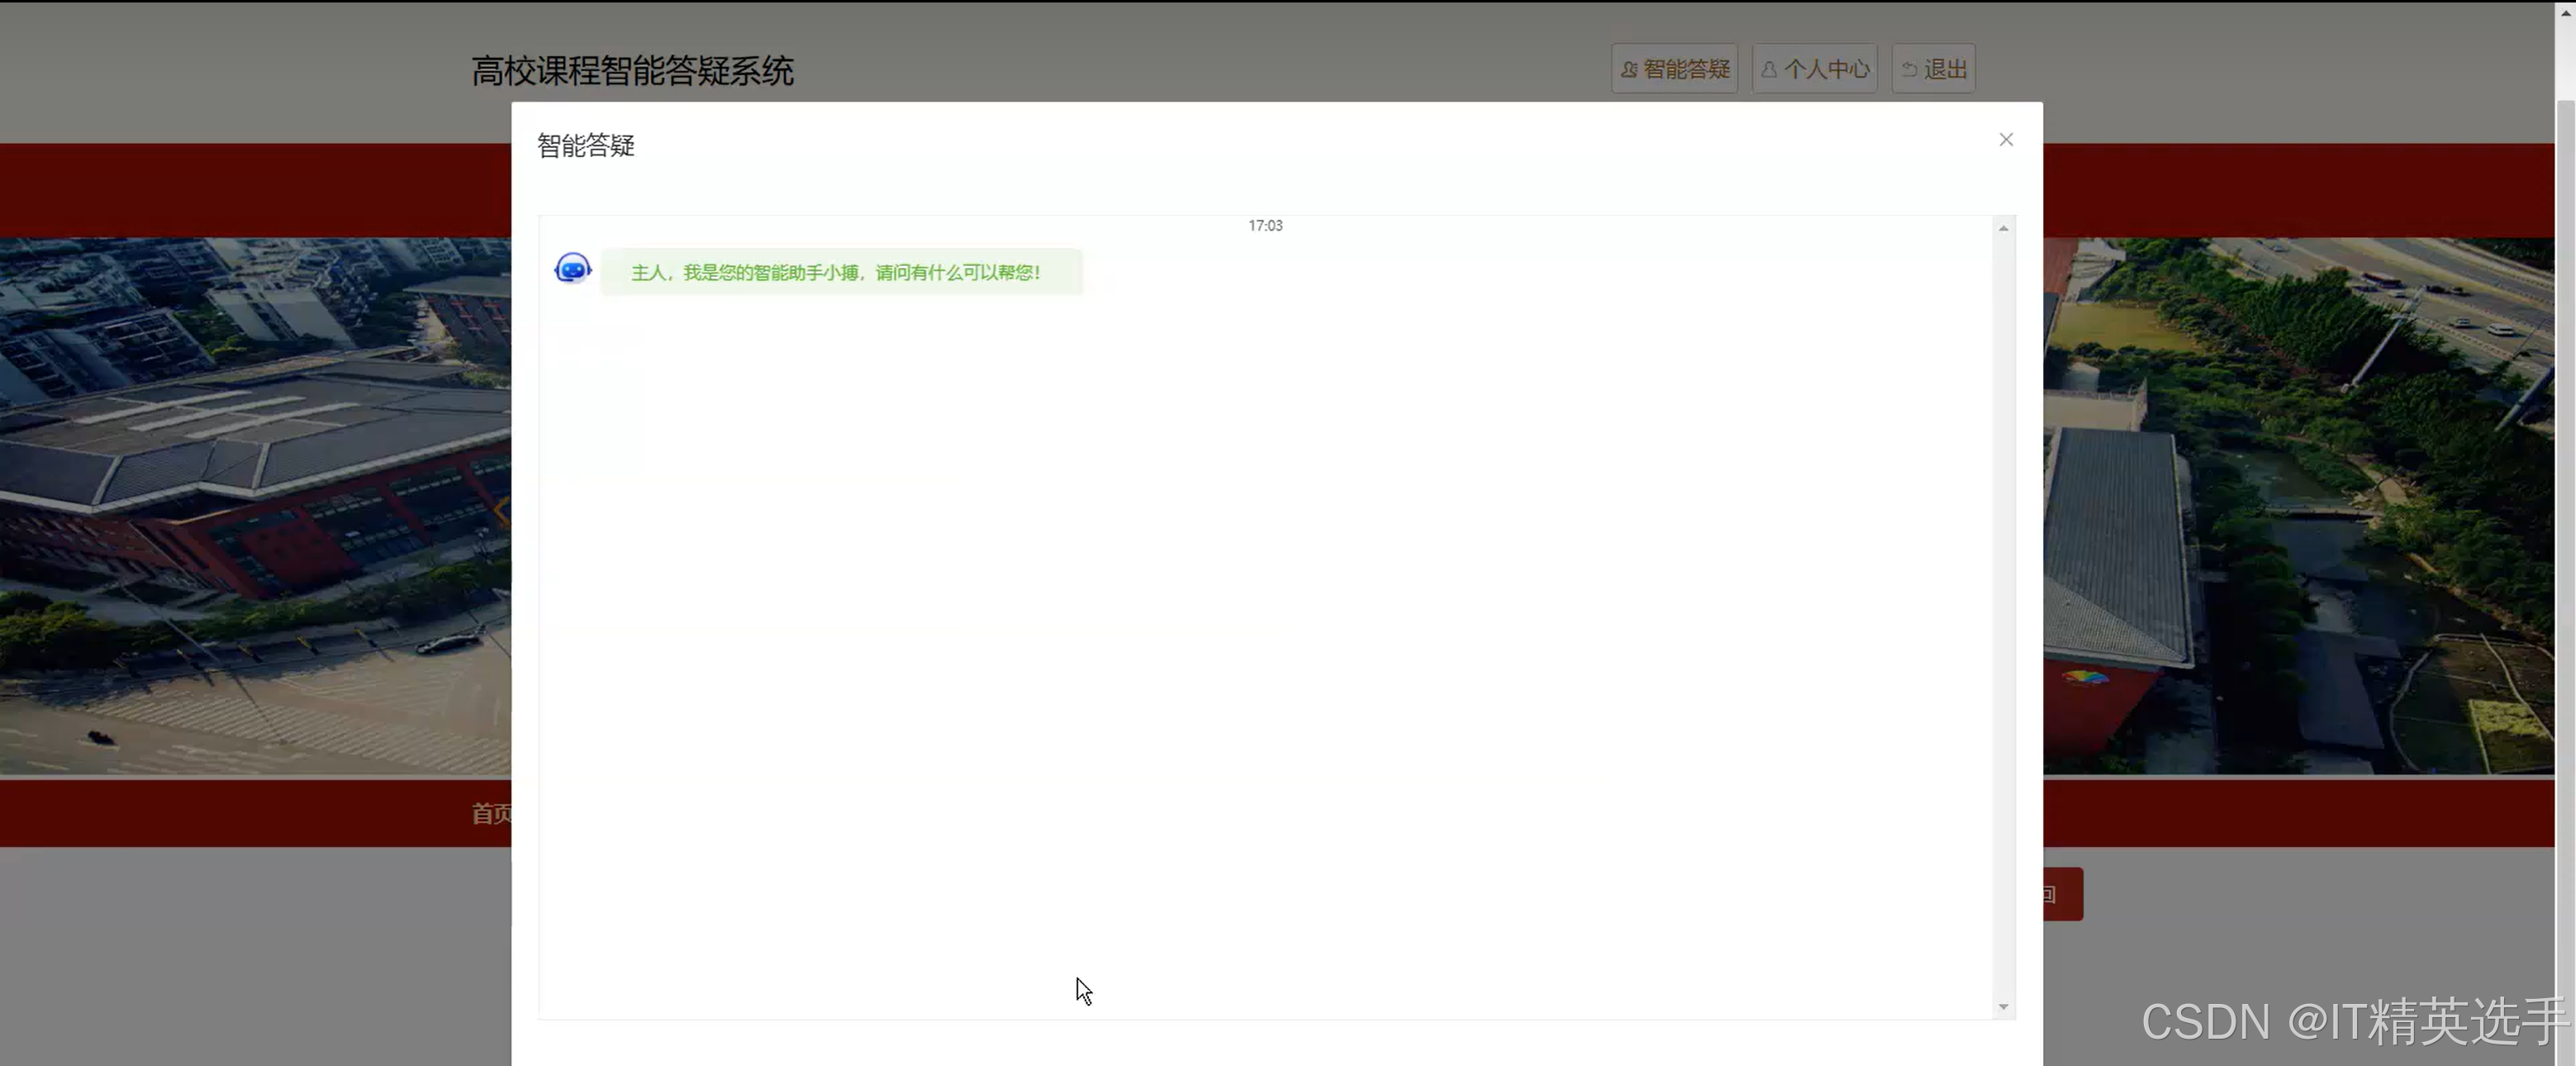Screen dimensions: 2576x1066
Task: Click 退出 to log out
Action: click(1932, 68)
